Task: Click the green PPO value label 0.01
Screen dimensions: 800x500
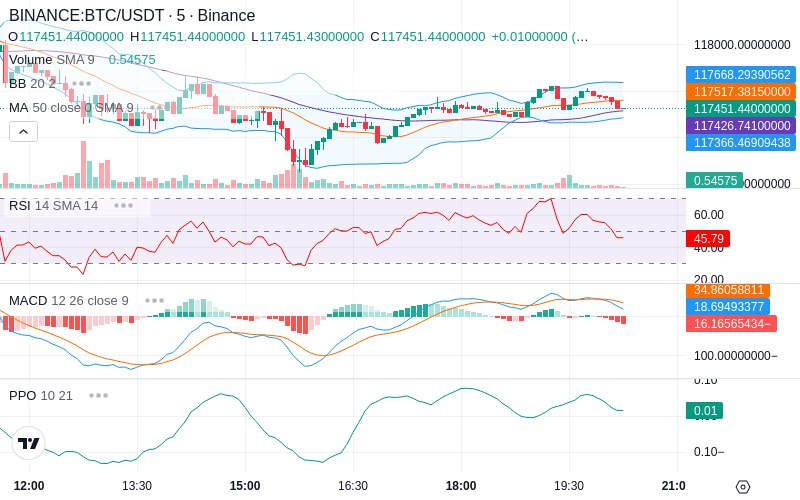Action: 705,411
